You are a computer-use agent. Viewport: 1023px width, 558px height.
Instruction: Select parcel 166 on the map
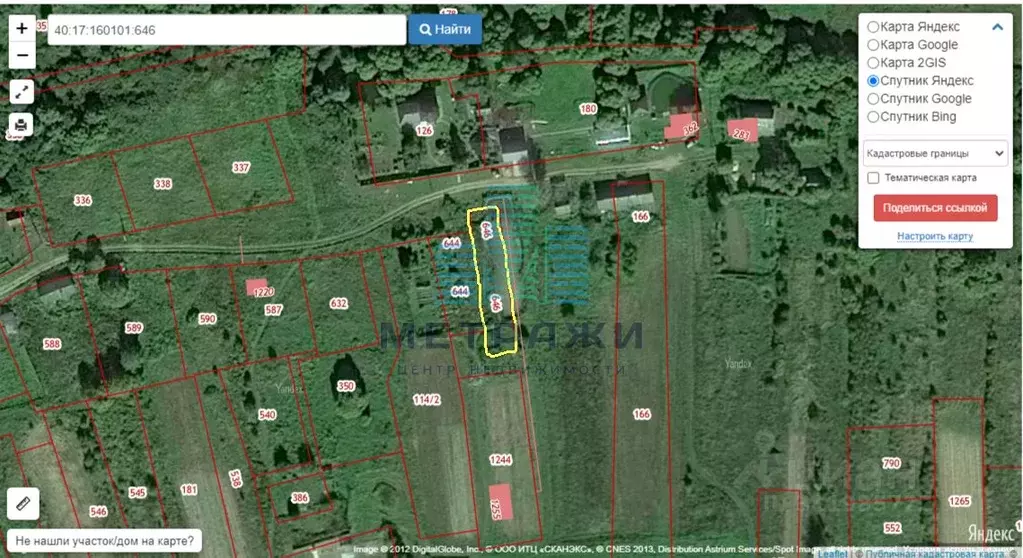click(x=641, y=414)
